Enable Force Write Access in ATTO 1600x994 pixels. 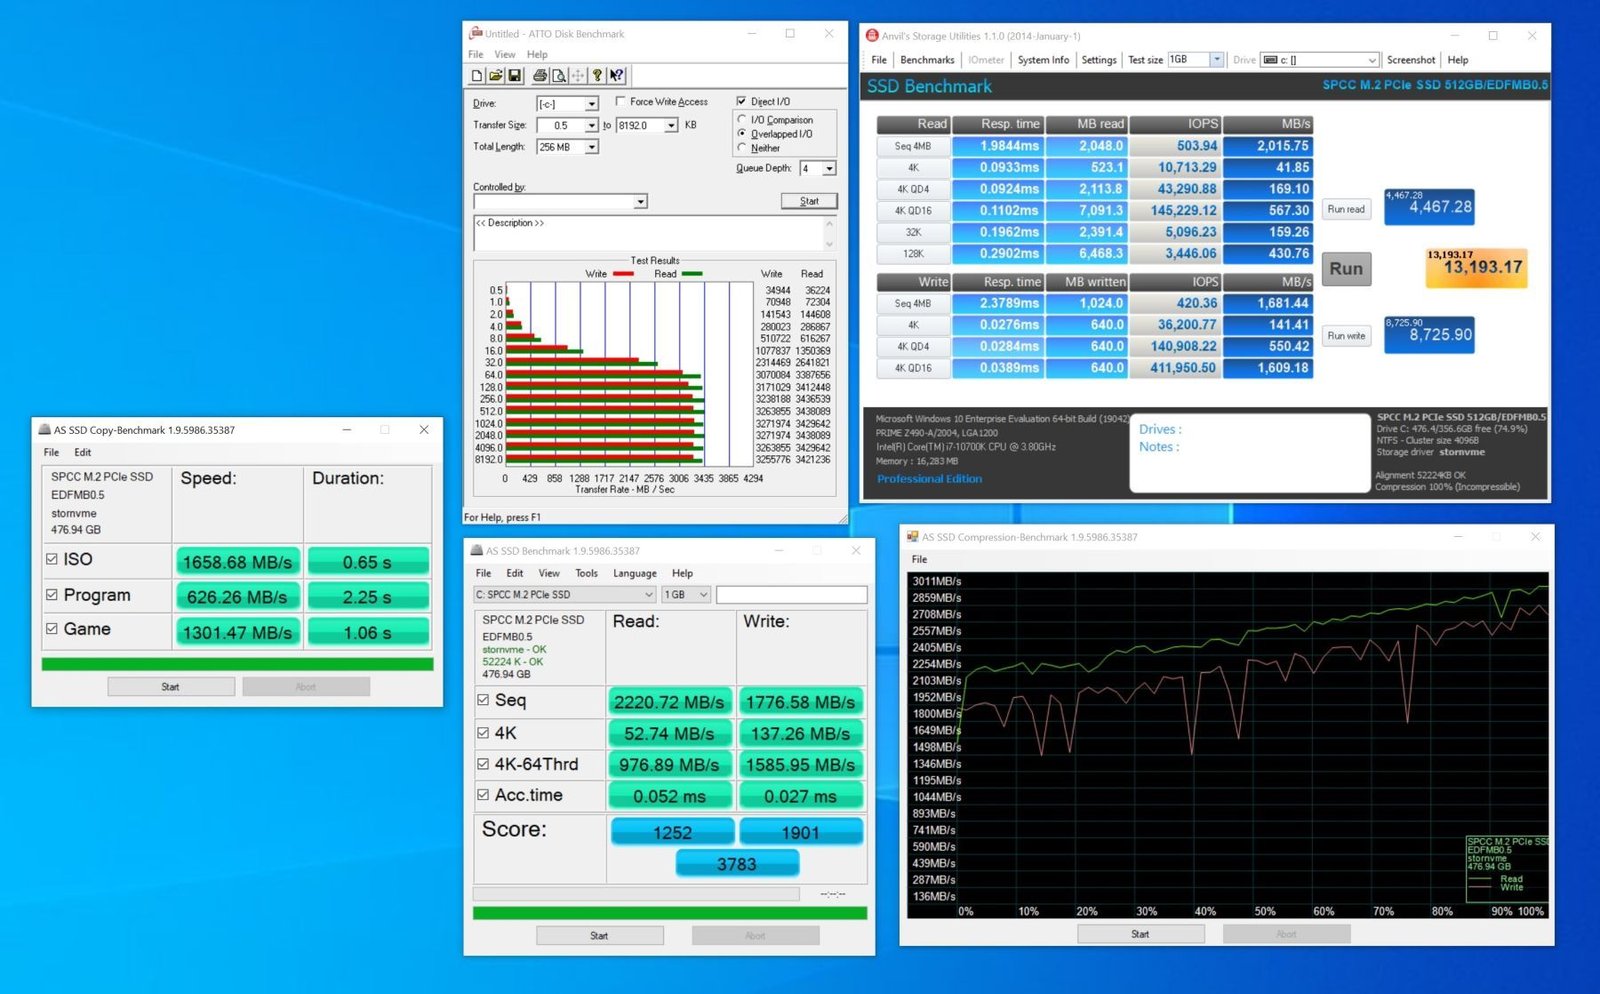(x=621, y=101)
